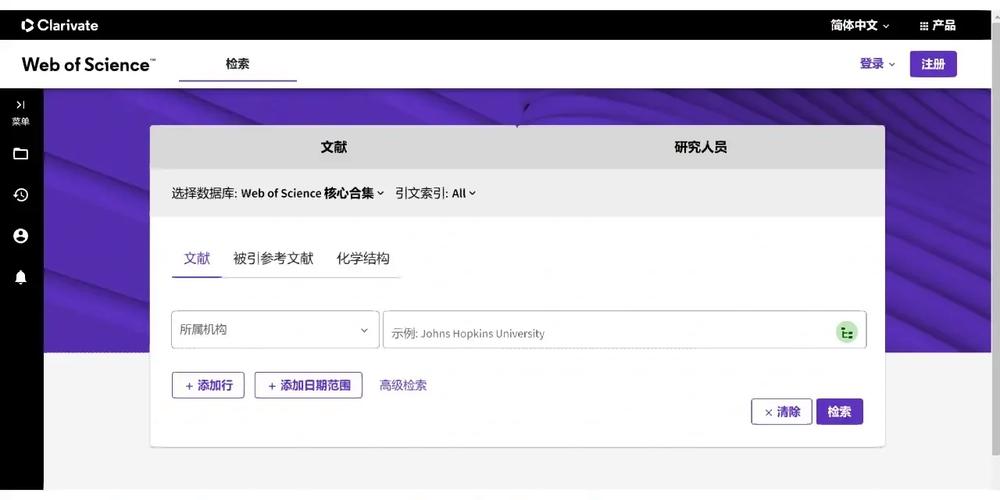Select the 化学结构 sub-tab

click(363, 258)
